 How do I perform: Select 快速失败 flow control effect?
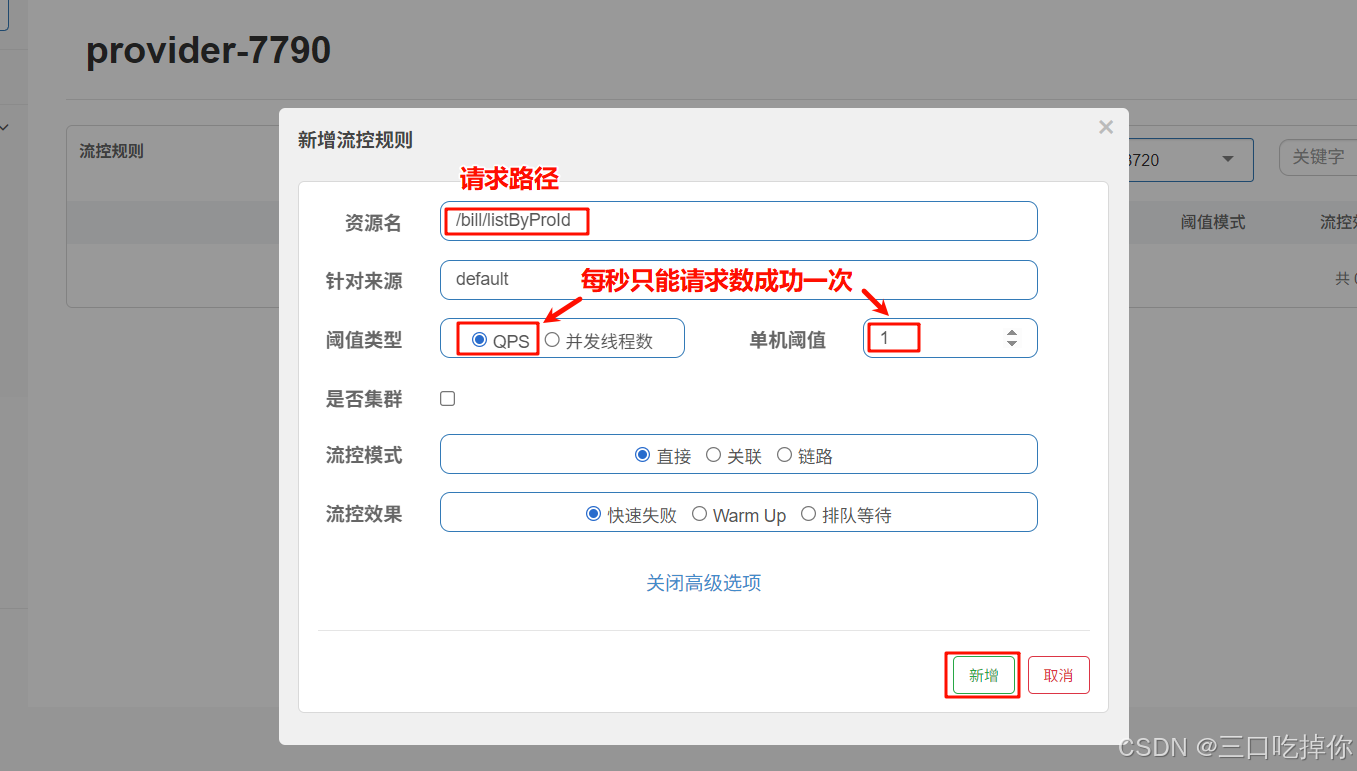[593, 514]
